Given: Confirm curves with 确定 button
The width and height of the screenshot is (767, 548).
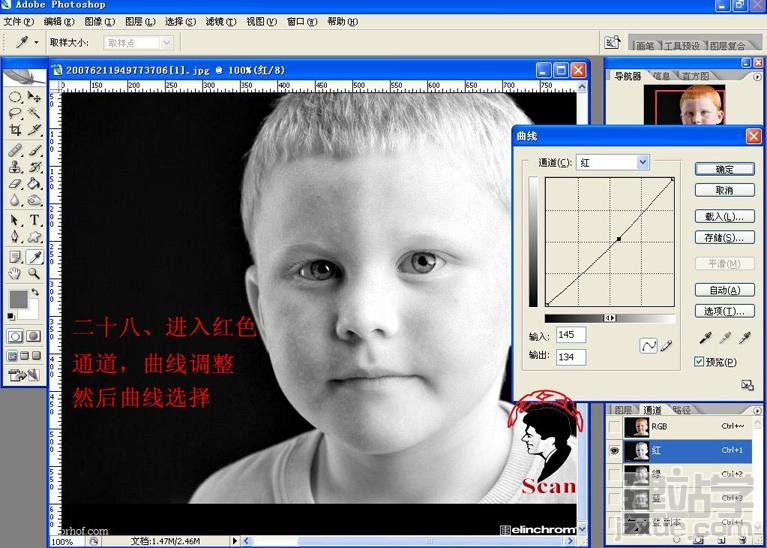Looking at the screenshot, I should (x=724, y=169).
